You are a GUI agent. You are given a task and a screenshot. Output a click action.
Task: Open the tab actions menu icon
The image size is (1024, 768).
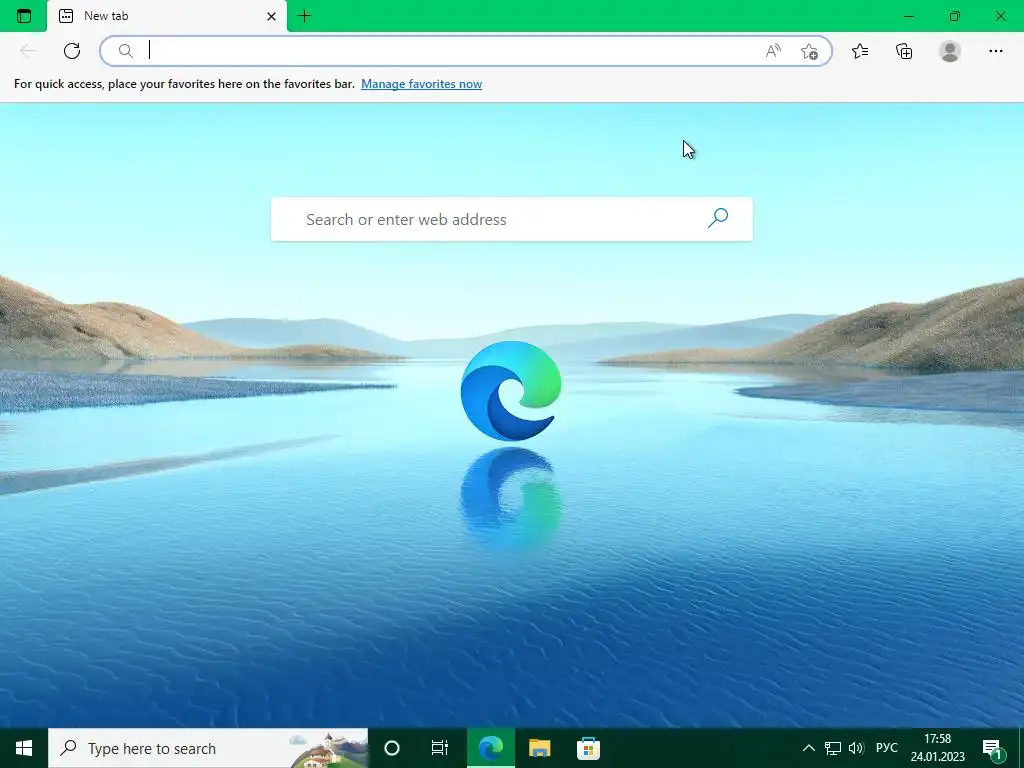[x=24, y=16]
